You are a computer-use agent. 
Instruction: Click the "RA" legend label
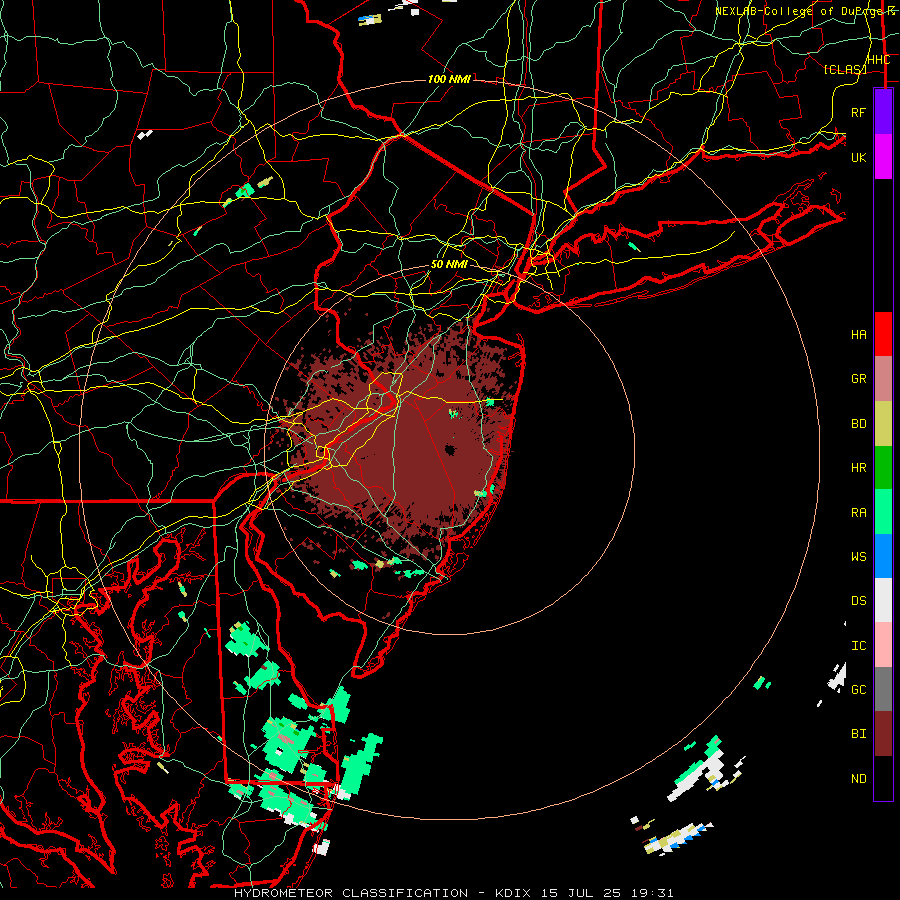pyautogui.click(x=858, y=513)
